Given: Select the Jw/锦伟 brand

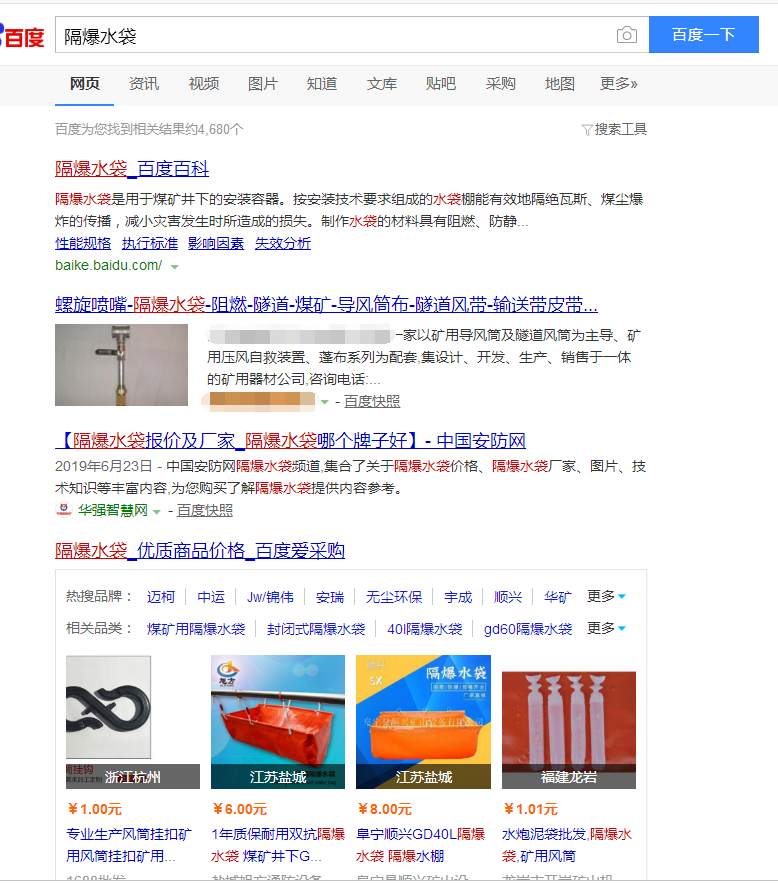Looking at the screenshot, I should pyautogui.click(x=270, y=597).
